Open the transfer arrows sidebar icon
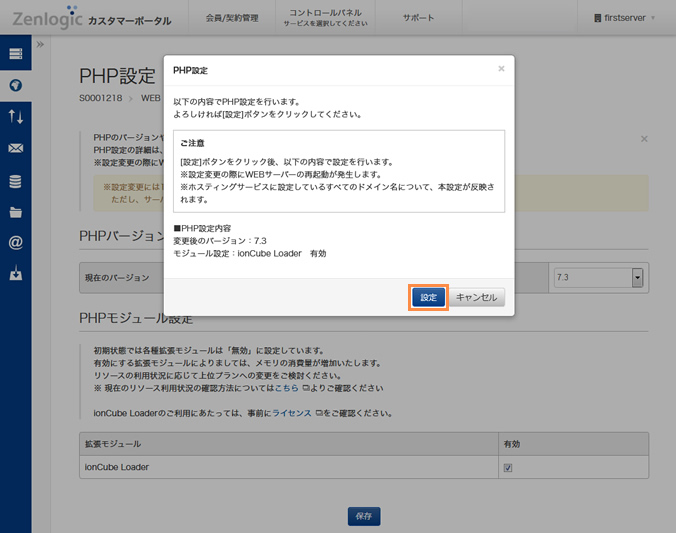The image size is (676, 533). (x=15, y=117)
